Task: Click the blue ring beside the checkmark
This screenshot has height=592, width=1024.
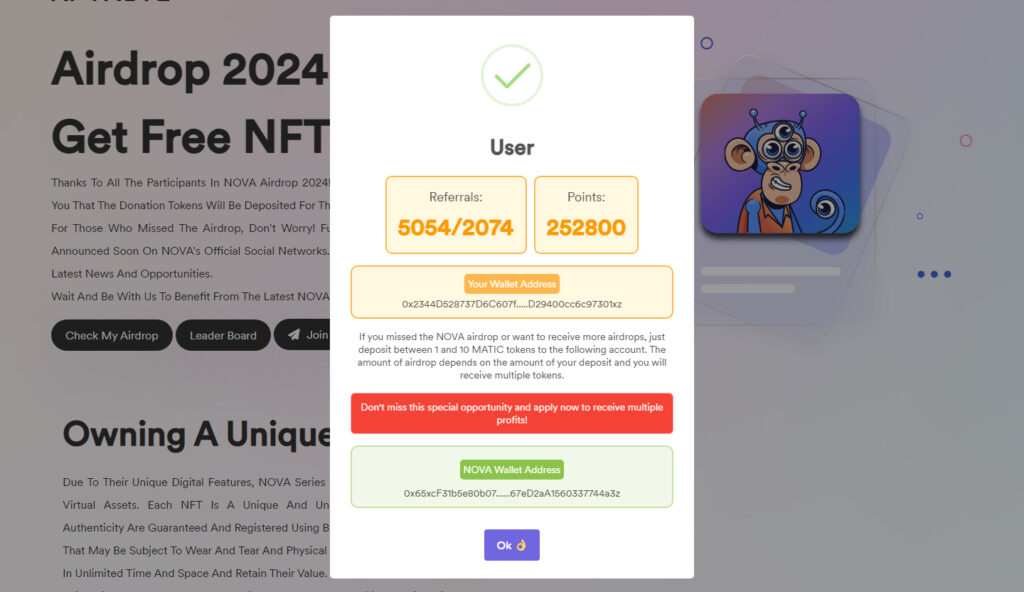Action: pyautogui.click(x=706, y=43)
